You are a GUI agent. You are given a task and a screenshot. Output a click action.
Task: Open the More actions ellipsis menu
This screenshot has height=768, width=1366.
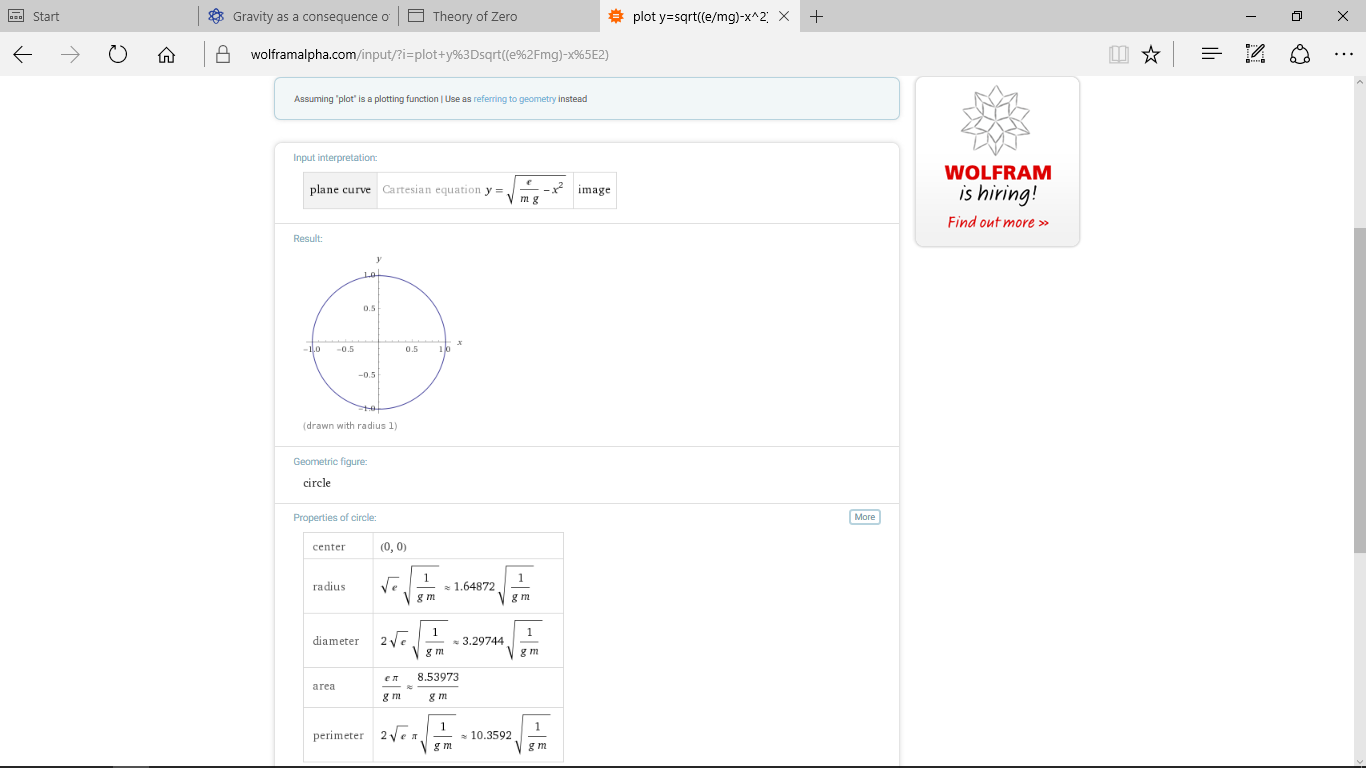point(1343,55)
